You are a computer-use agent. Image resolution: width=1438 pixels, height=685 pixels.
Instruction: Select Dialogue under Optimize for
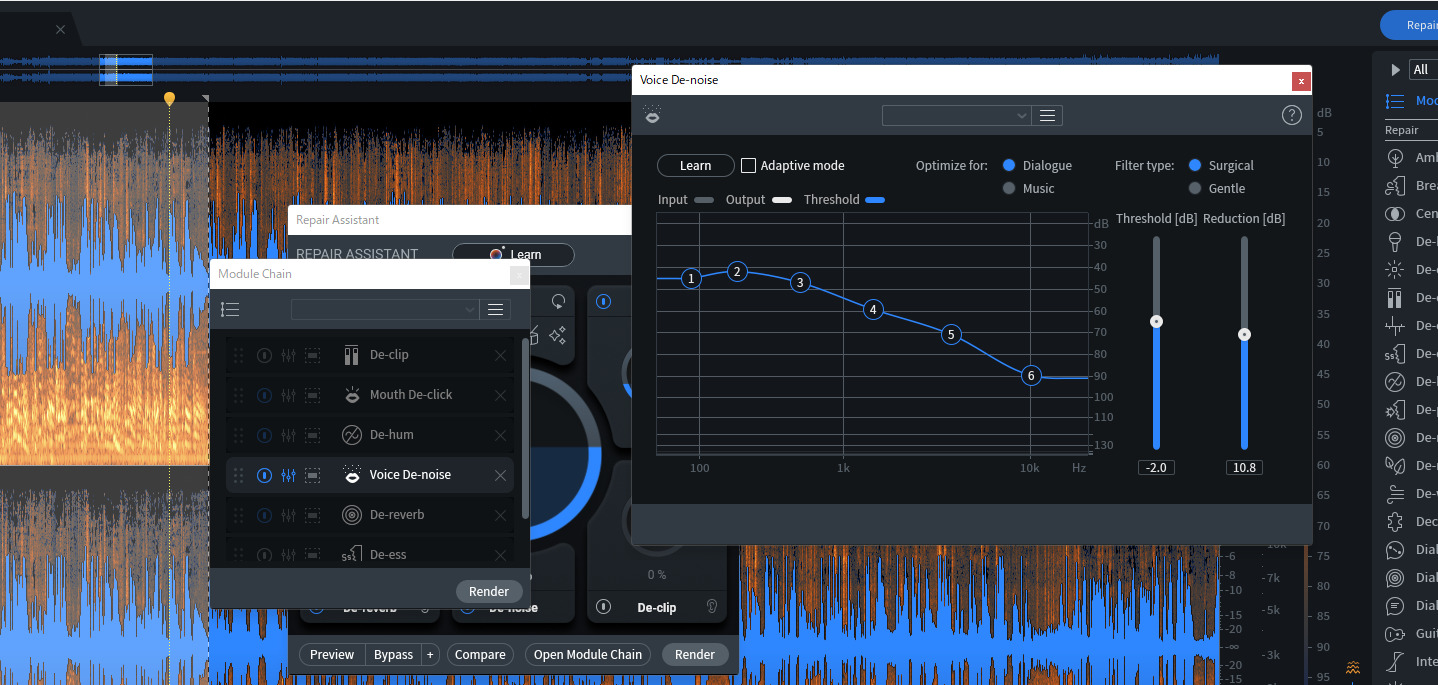[1009, 165]
